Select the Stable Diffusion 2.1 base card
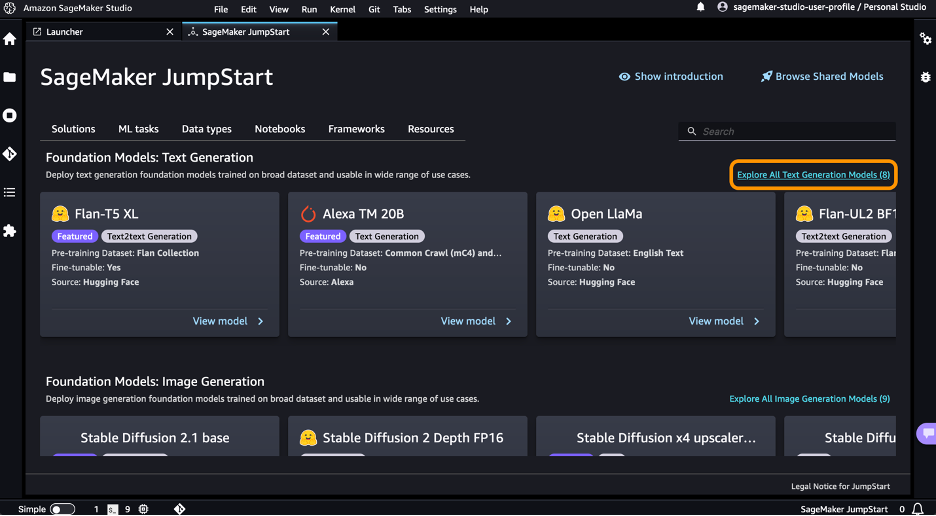Viewport: 936px width, 516px height. 159,437
